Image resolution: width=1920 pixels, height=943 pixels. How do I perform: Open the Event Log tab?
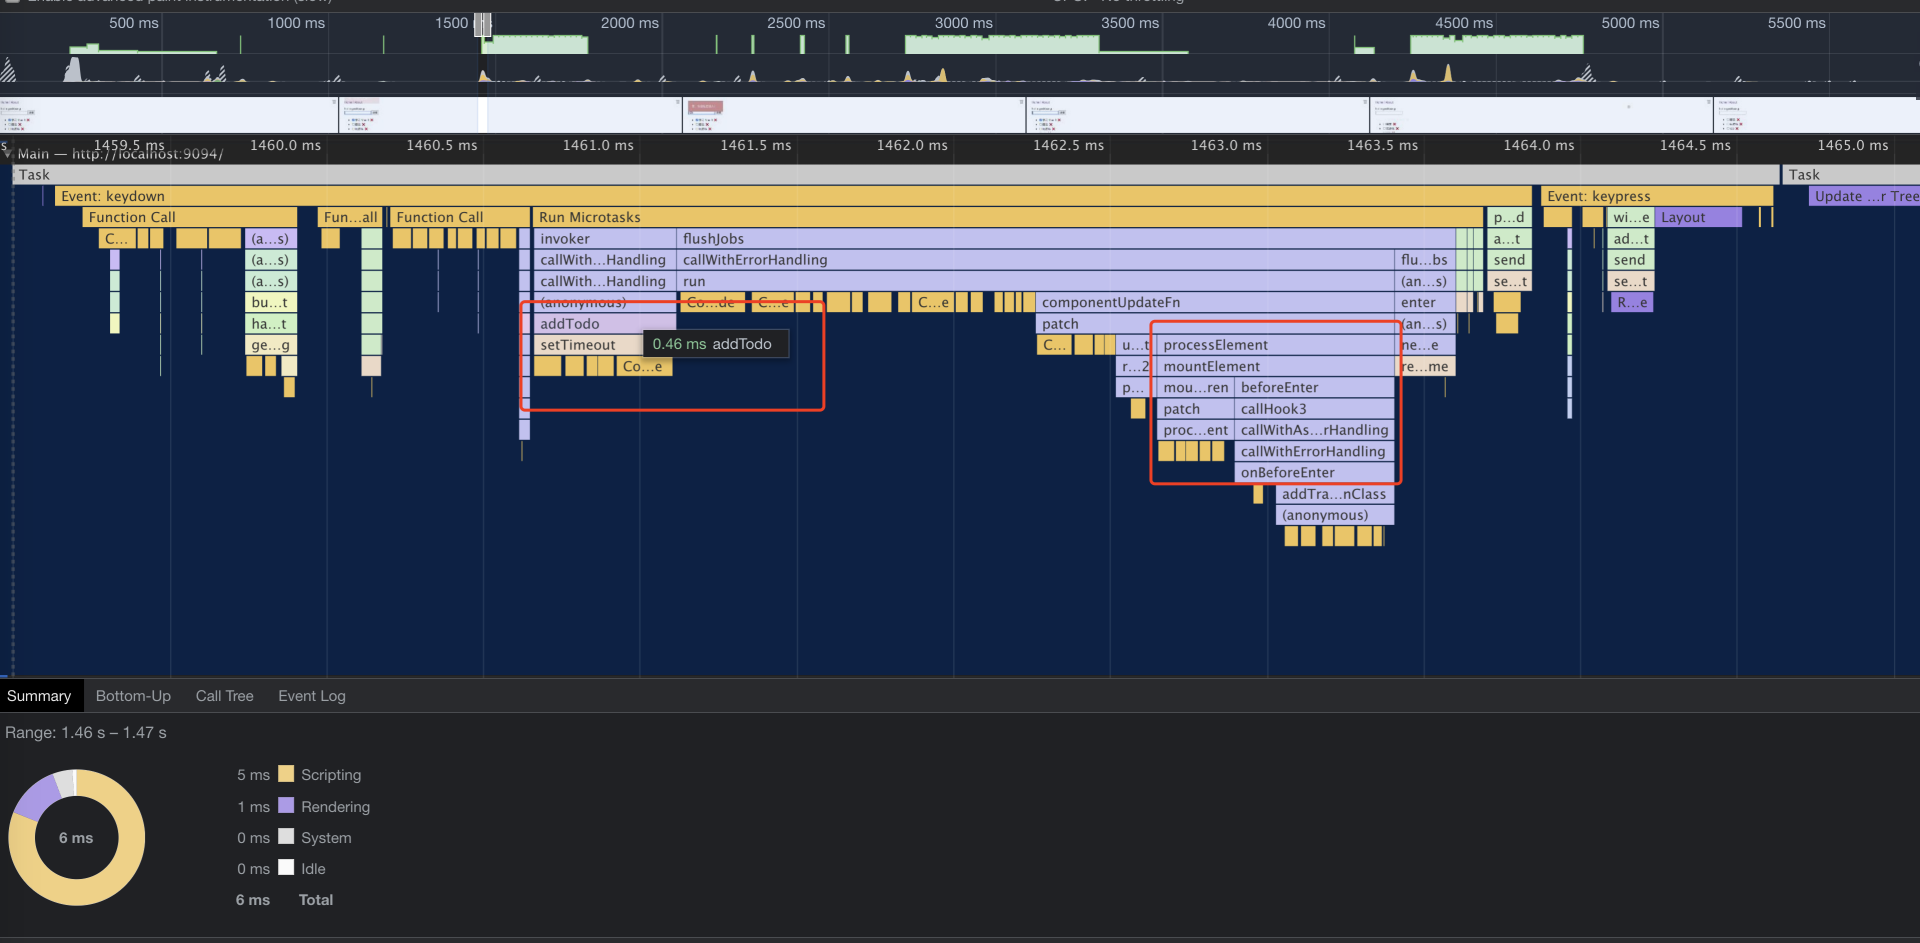pos(312,696)
